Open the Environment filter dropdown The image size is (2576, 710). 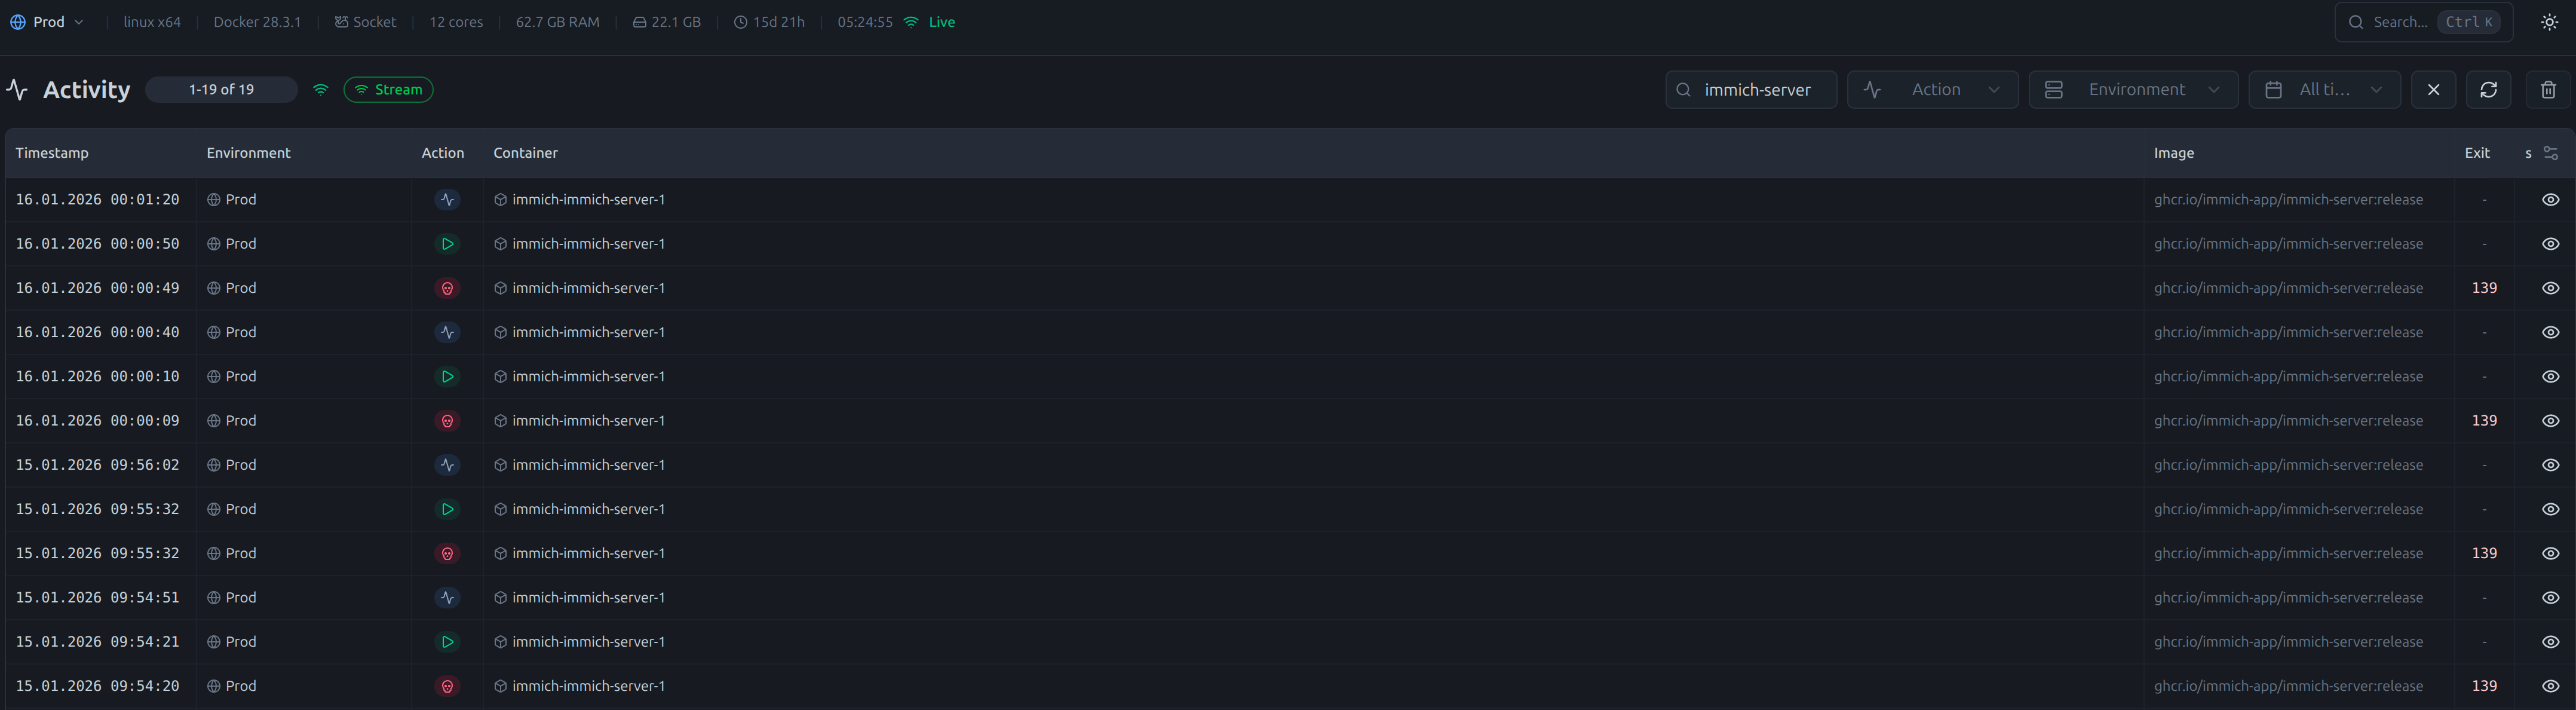click(2132, 90)
